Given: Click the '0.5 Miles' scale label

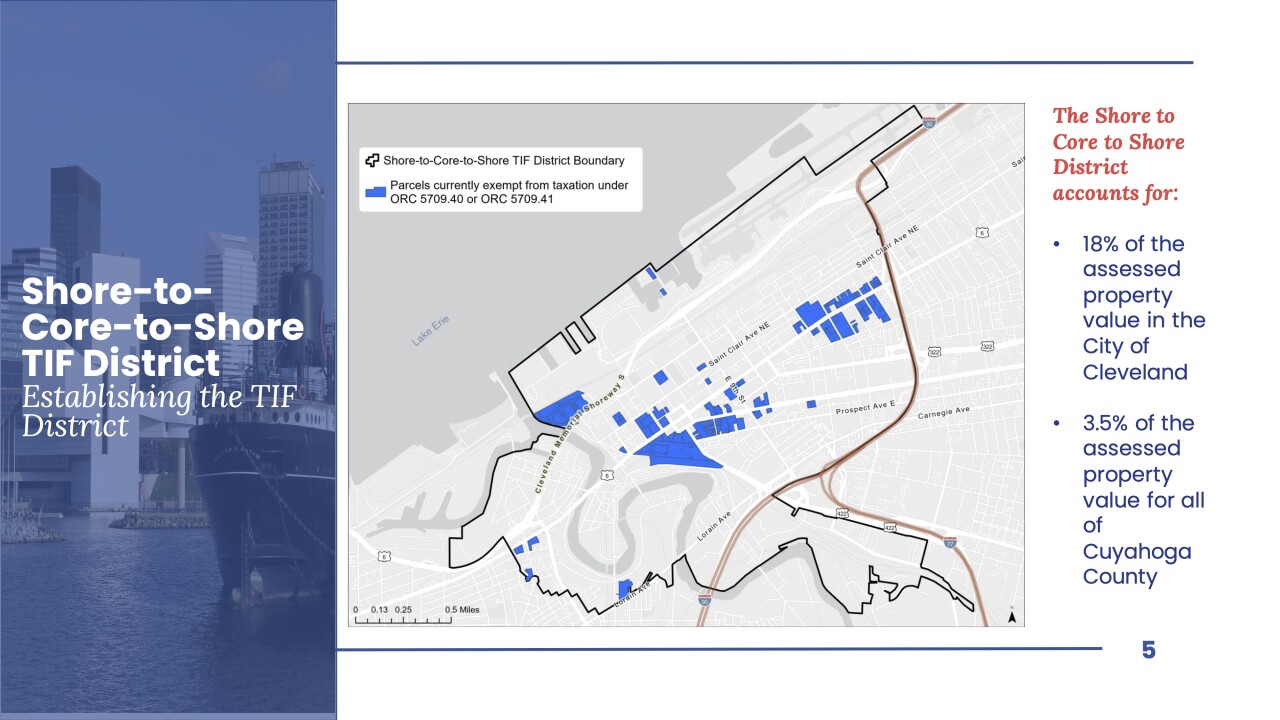Looking at the screenshot, I should (x=463, y=610).
